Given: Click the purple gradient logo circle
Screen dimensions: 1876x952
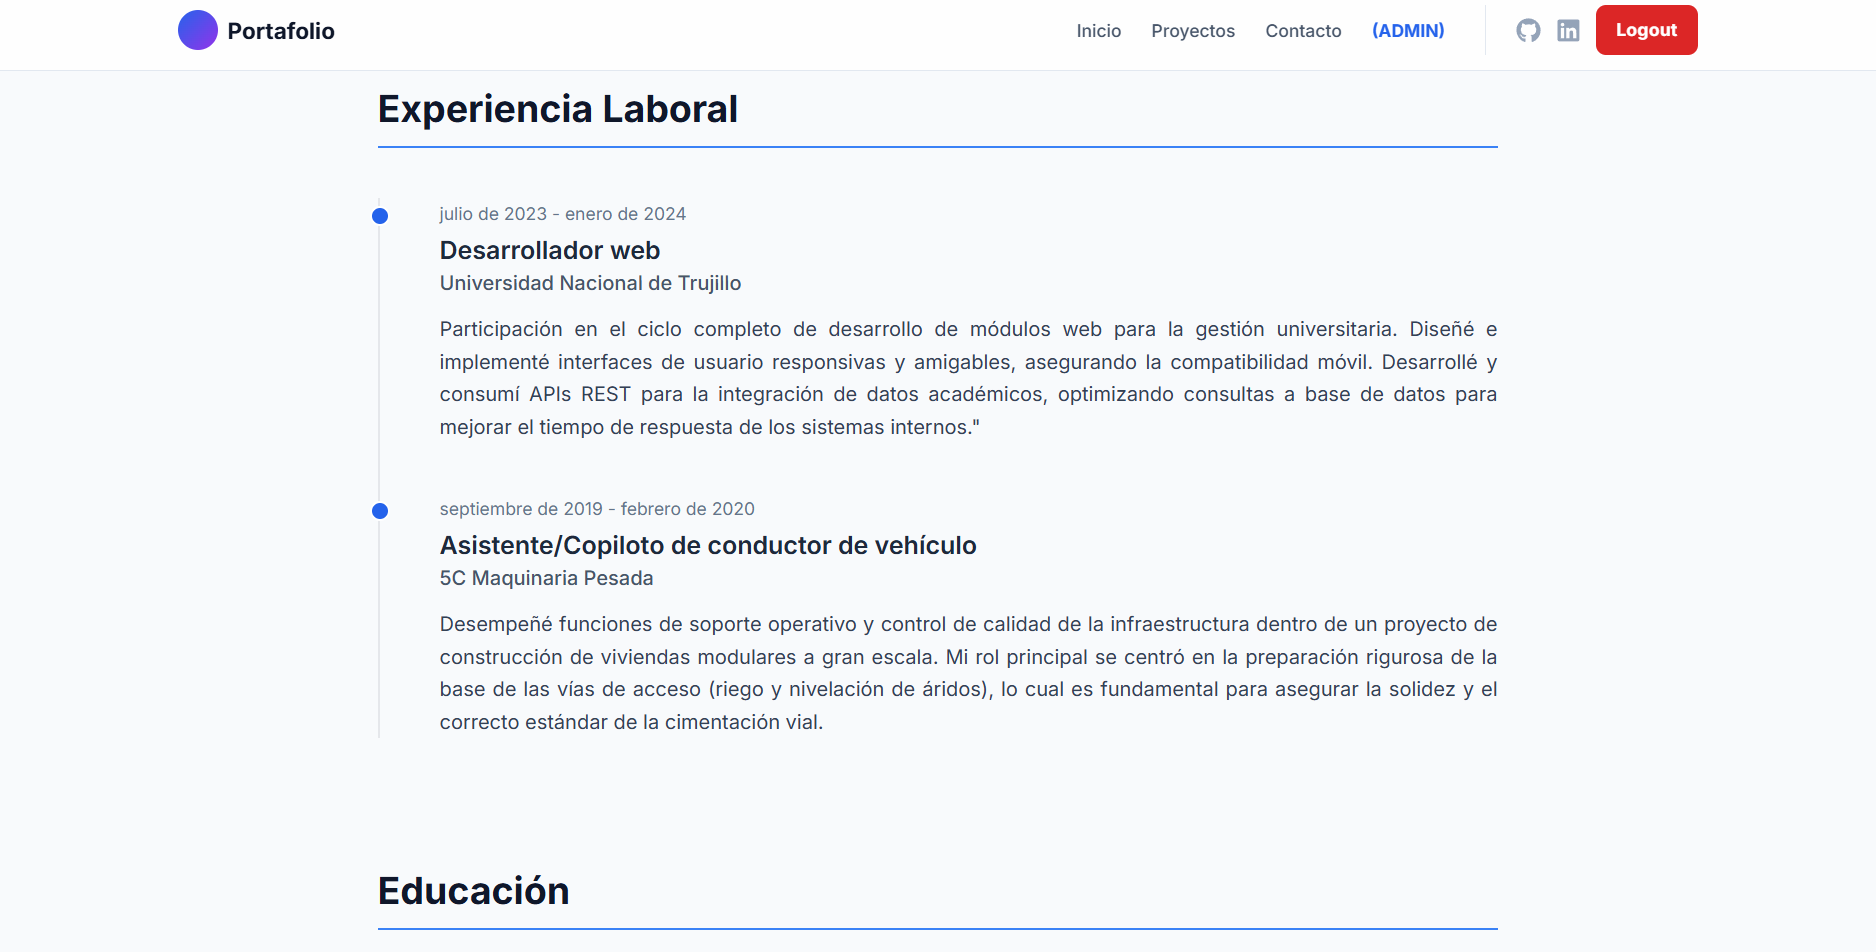Looking at the screenshot, I should coord(198,31).
